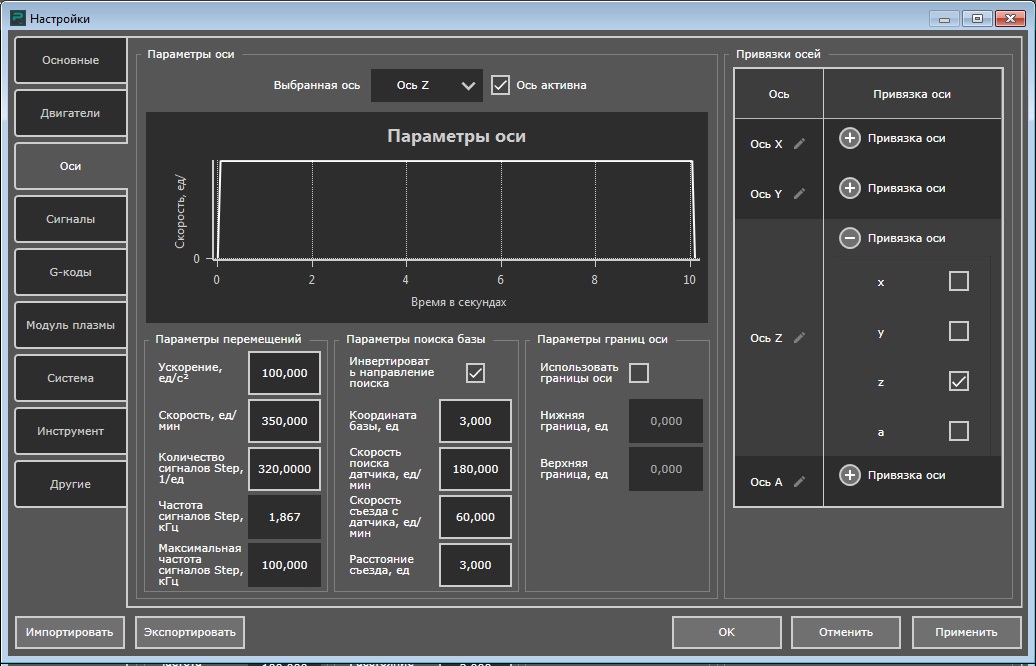
Task: Switch to the Двигатели tab
Action: (x=70, y=113)
